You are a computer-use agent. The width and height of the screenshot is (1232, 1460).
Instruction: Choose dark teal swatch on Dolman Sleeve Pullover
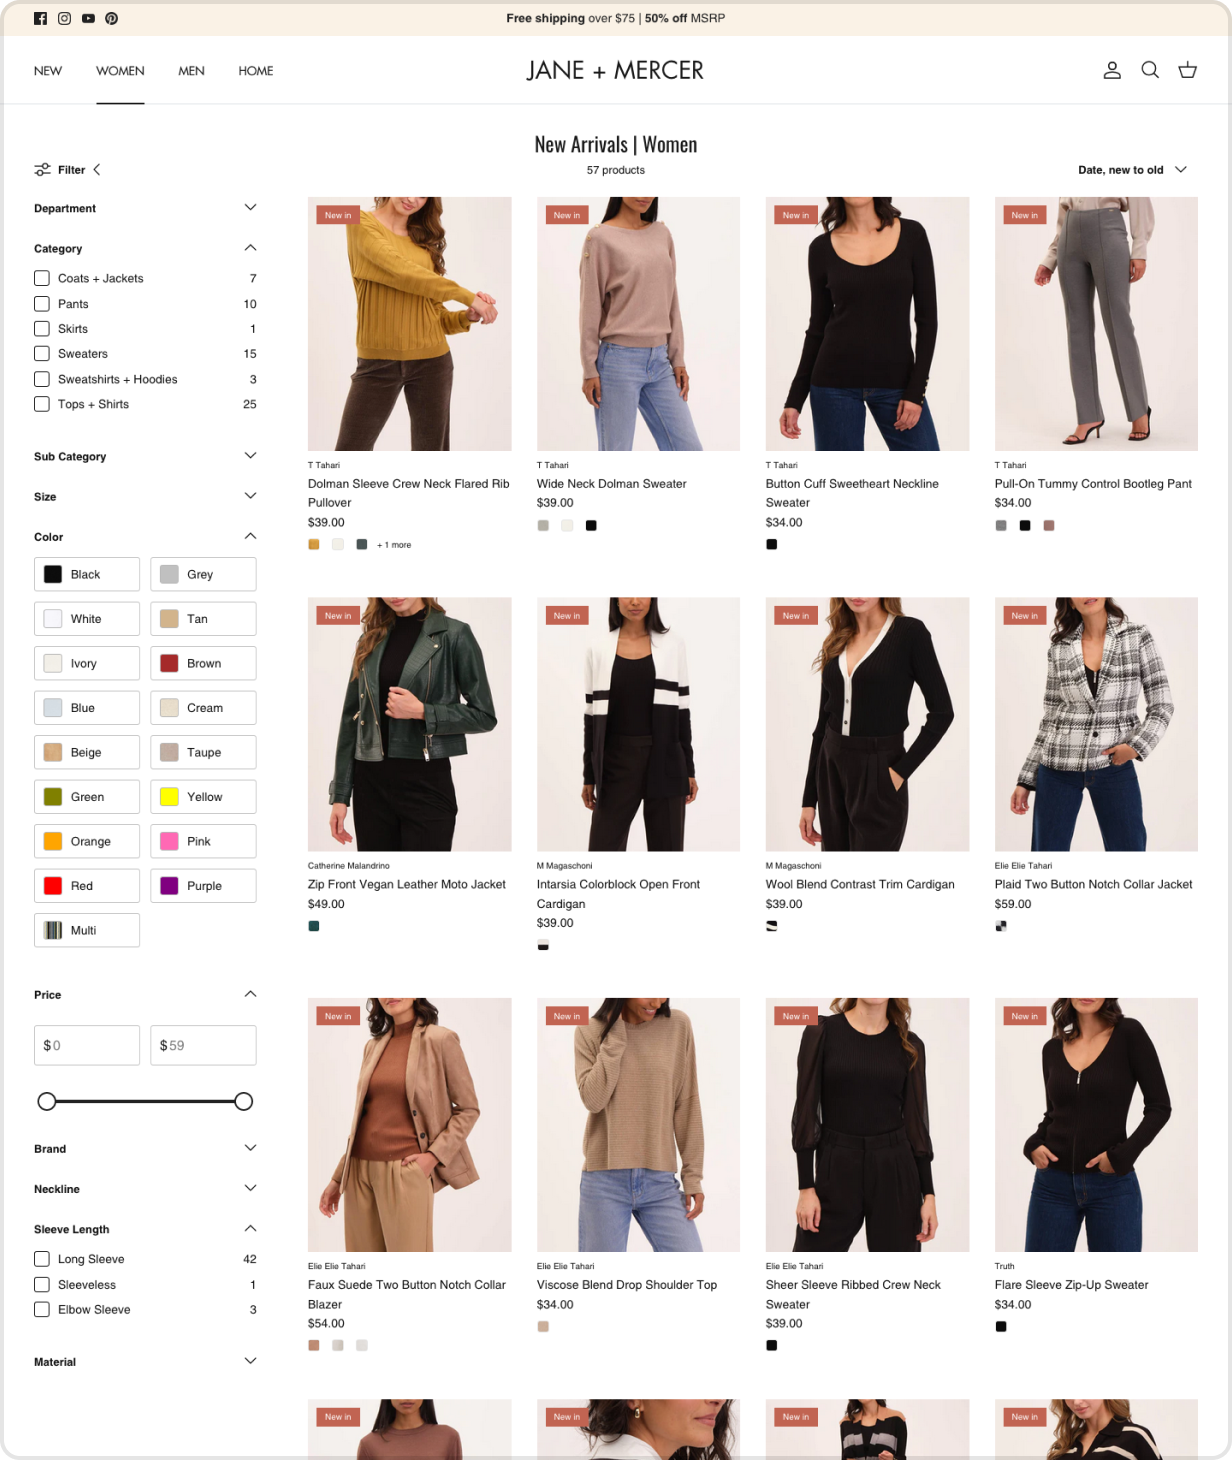[362, 545]
